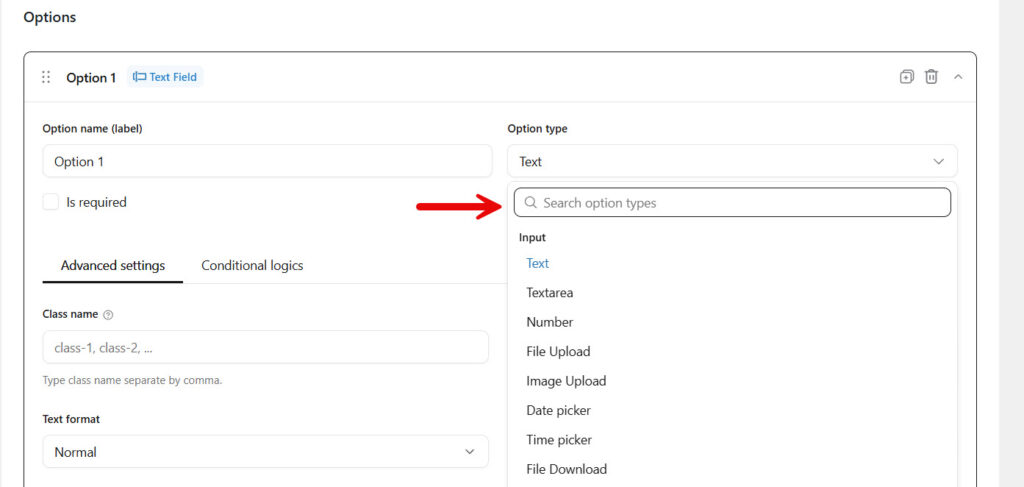Click the Options section heading

tap(50, 18)
